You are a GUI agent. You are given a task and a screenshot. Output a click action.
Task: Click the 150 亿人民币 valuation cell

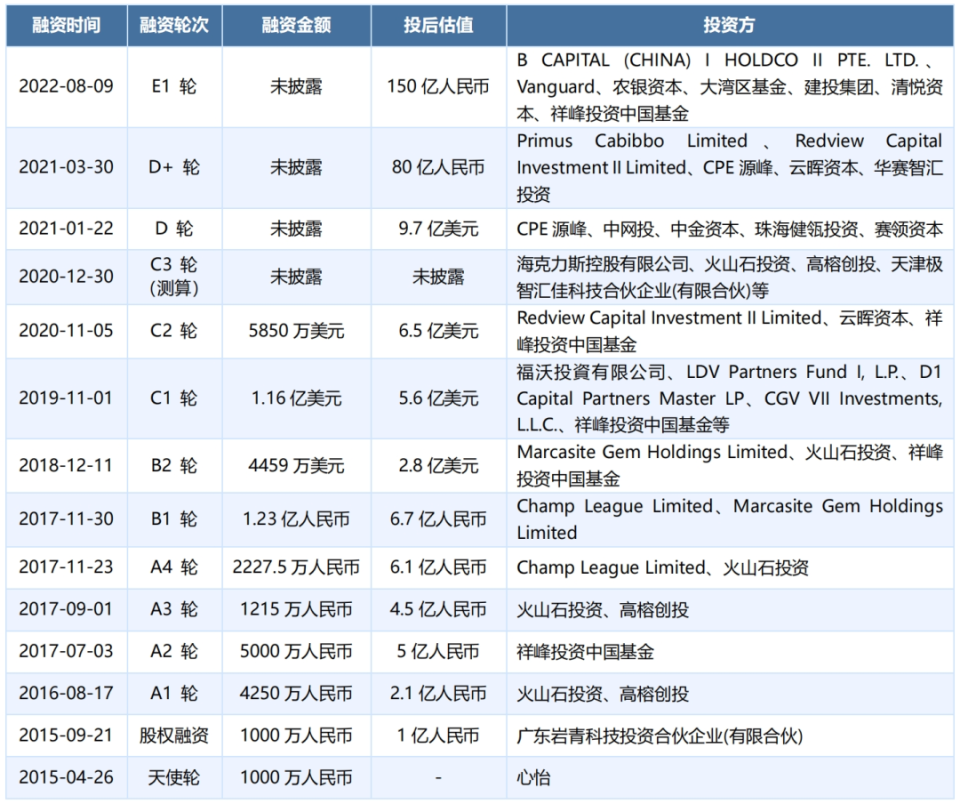[438, 87]
